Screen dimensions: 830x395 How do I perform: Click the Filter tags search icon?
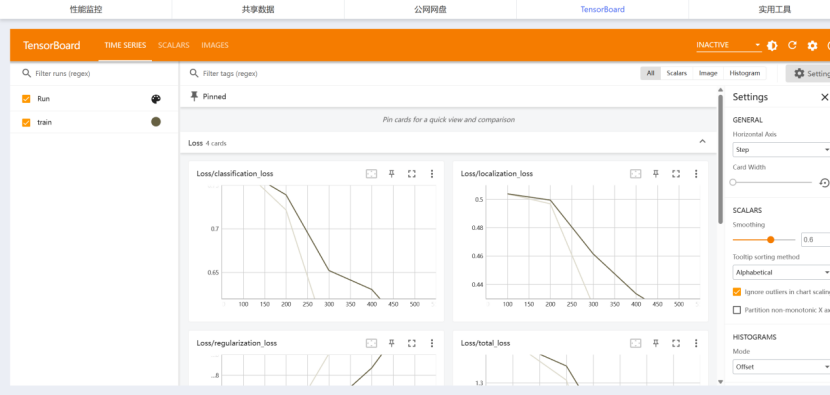coord(194,74)
